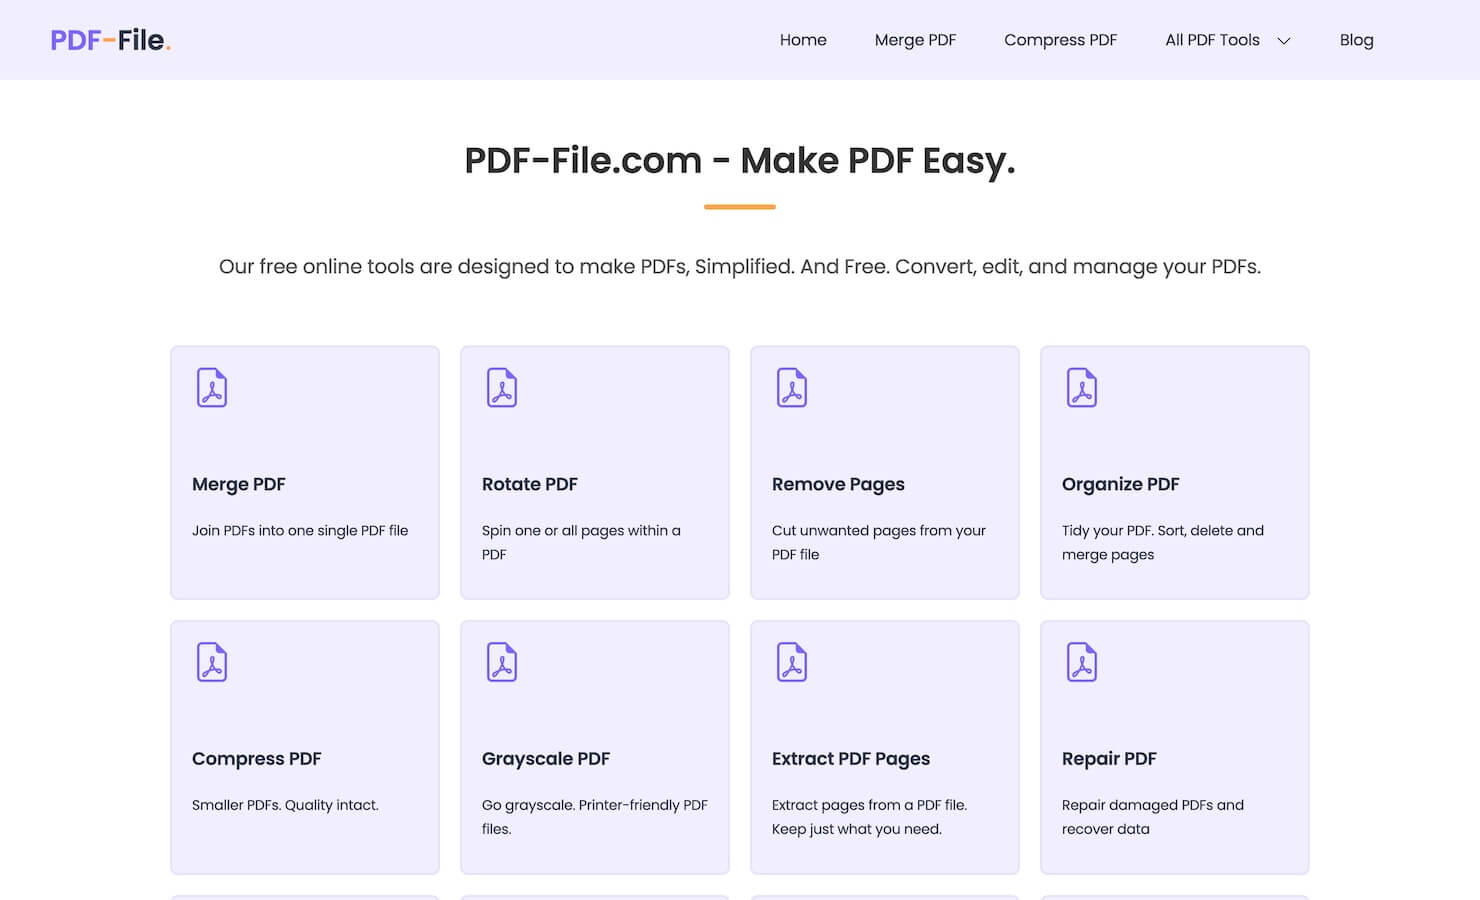Image resolution: width=1480 pixels, height=900 pixels.
Task: Click the PDF icon on Grayscale PDF card
Action: [502, 662]
